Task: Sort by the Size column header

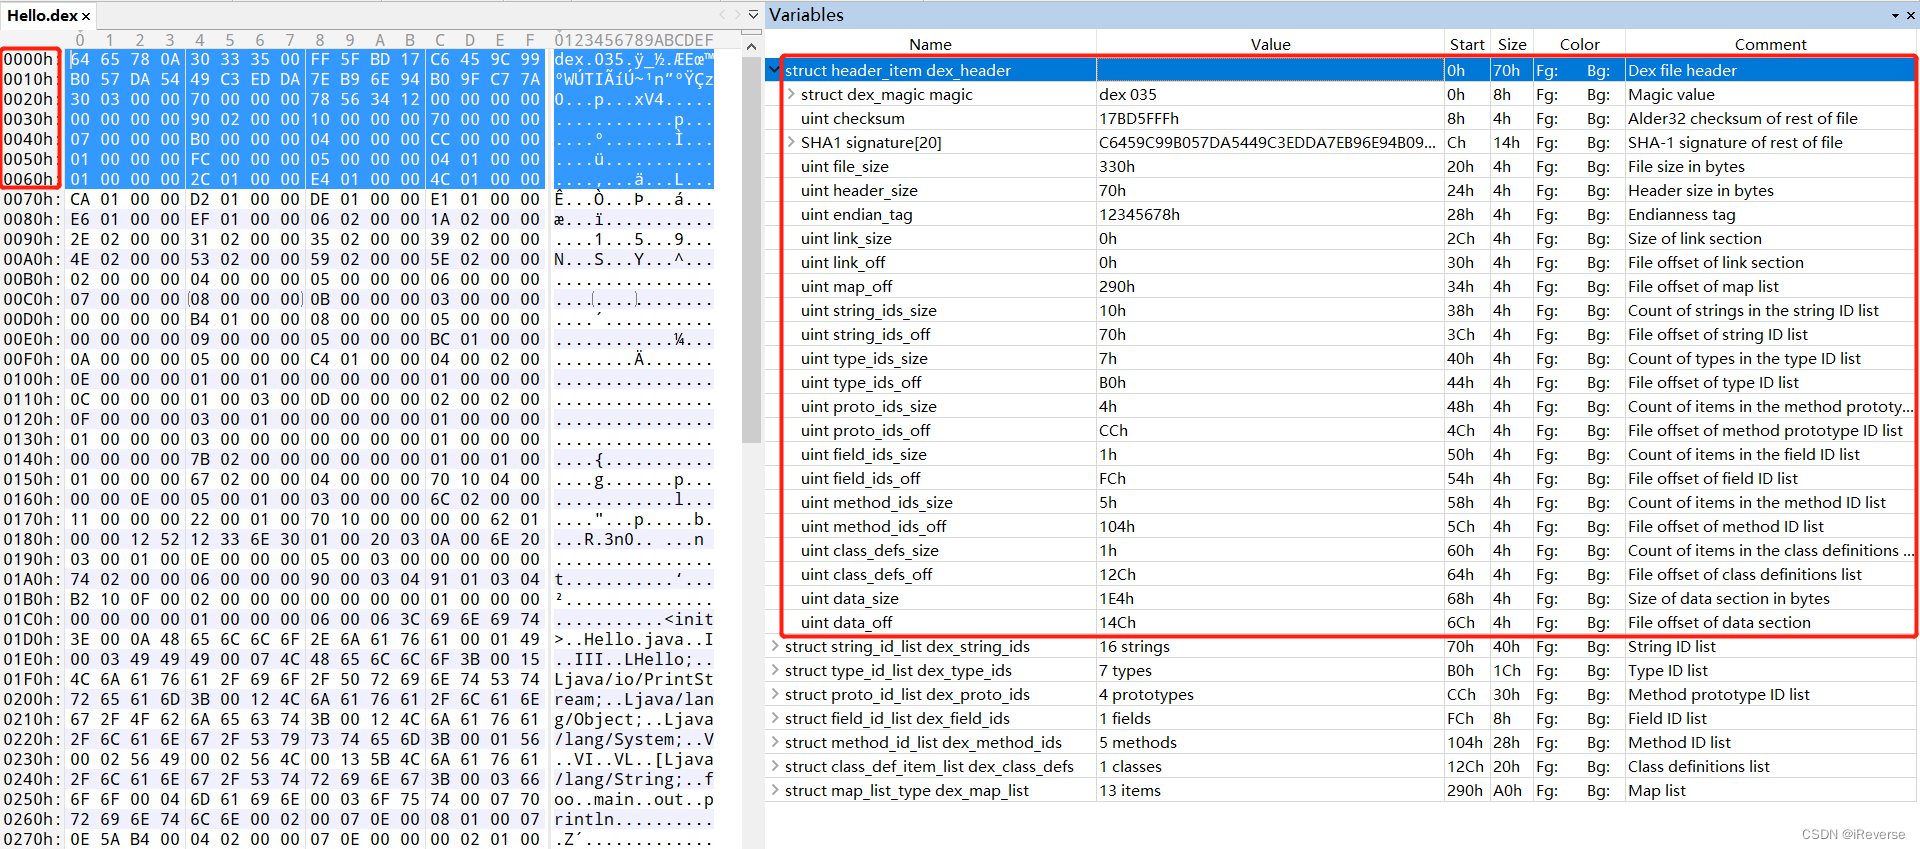Action: tap(1512, 44)
